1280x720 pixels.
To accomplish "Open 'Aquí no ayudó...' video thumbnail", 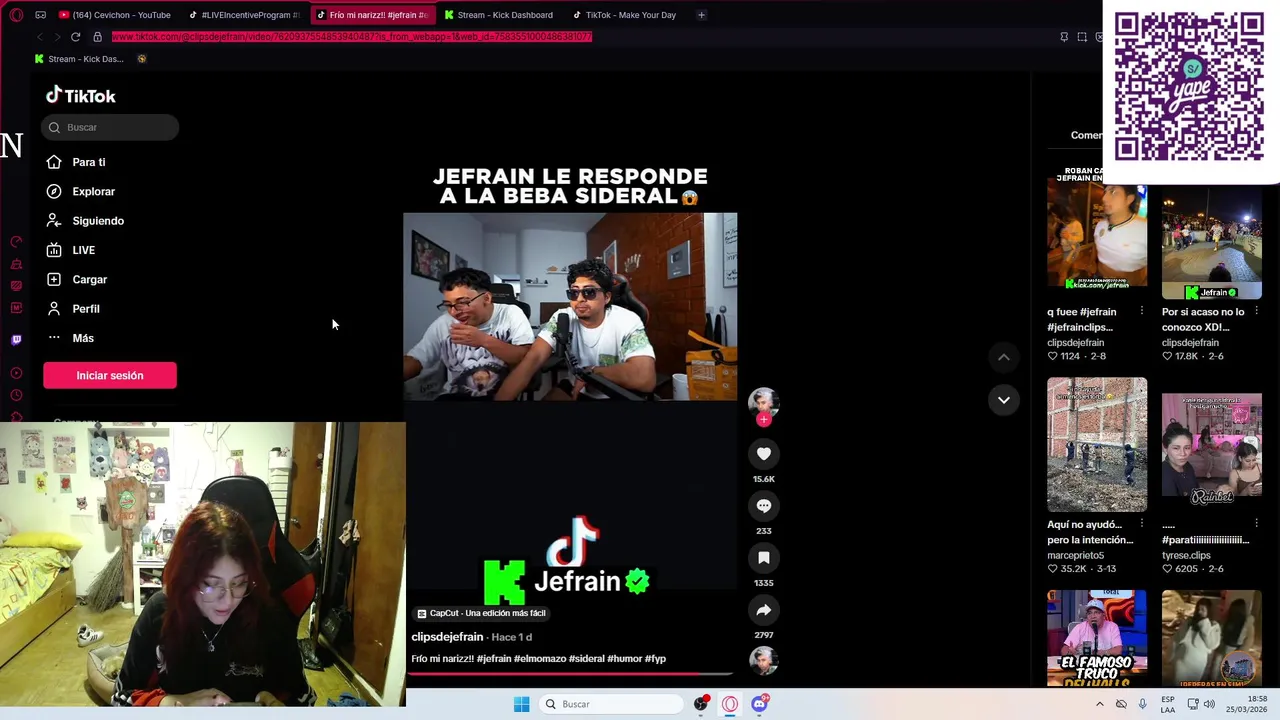I will (1097, 445).
